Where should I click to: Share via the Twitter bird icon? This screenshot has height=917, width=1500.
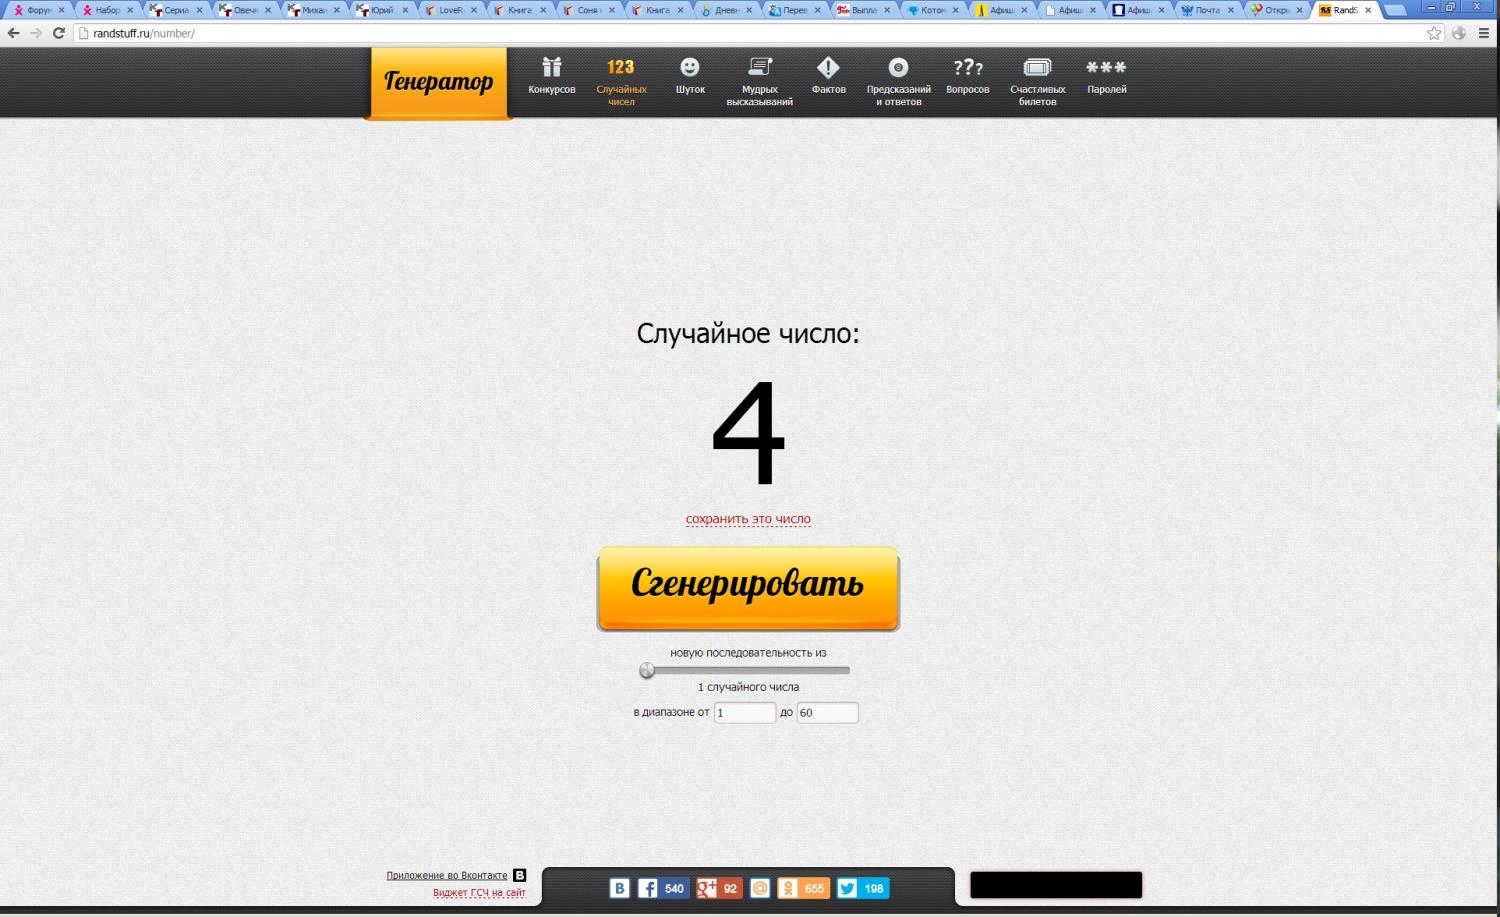click(847, 888)
